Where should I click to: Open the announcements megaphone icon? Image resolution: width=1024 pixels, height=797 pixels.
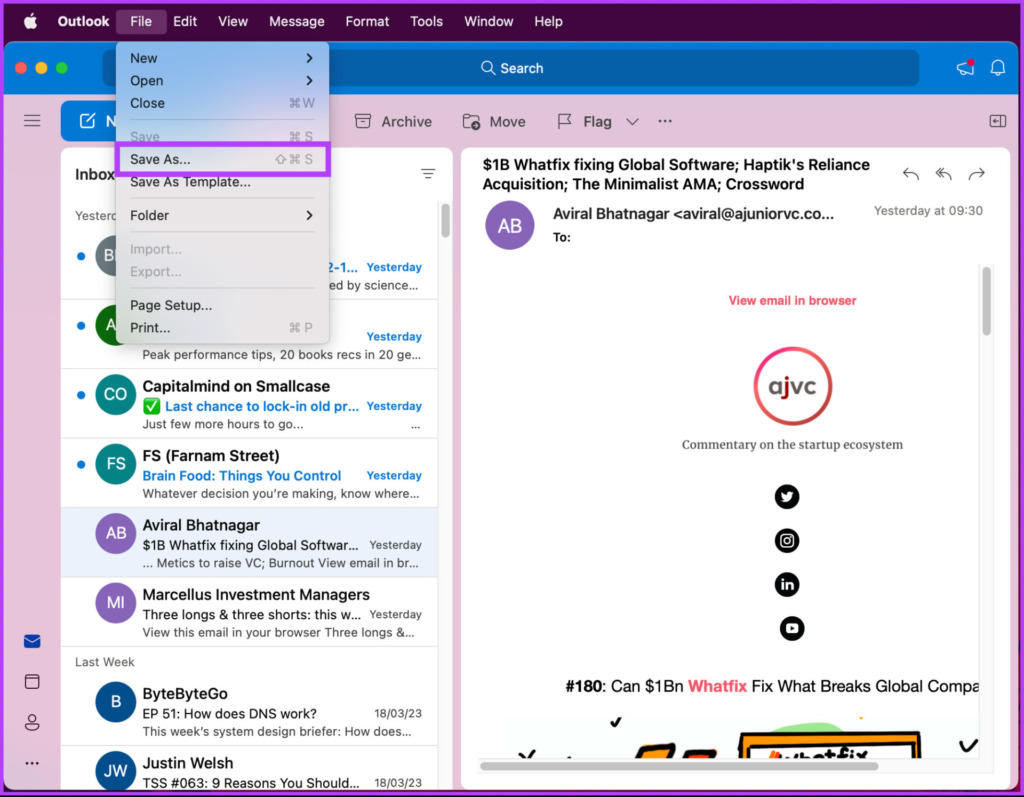[966, 67]
